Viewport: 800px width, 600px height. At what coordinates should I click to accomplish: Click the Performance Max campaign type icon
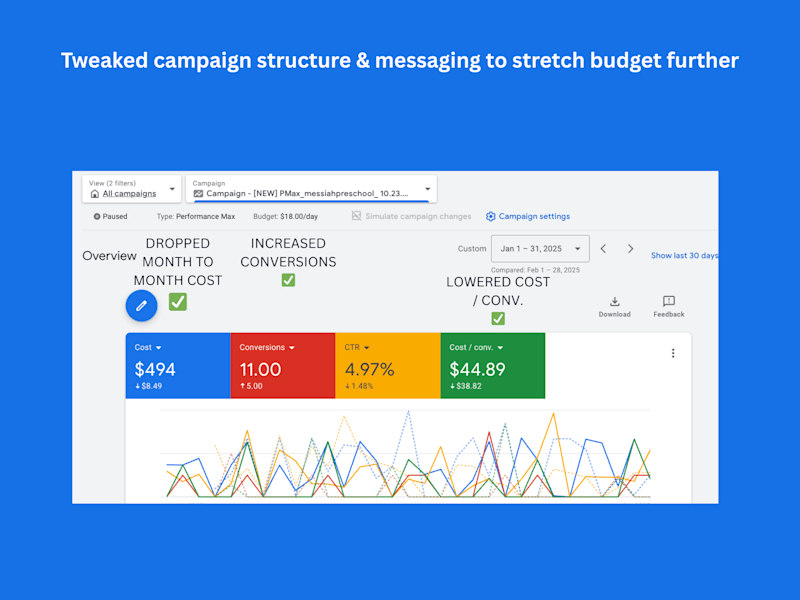198,193
